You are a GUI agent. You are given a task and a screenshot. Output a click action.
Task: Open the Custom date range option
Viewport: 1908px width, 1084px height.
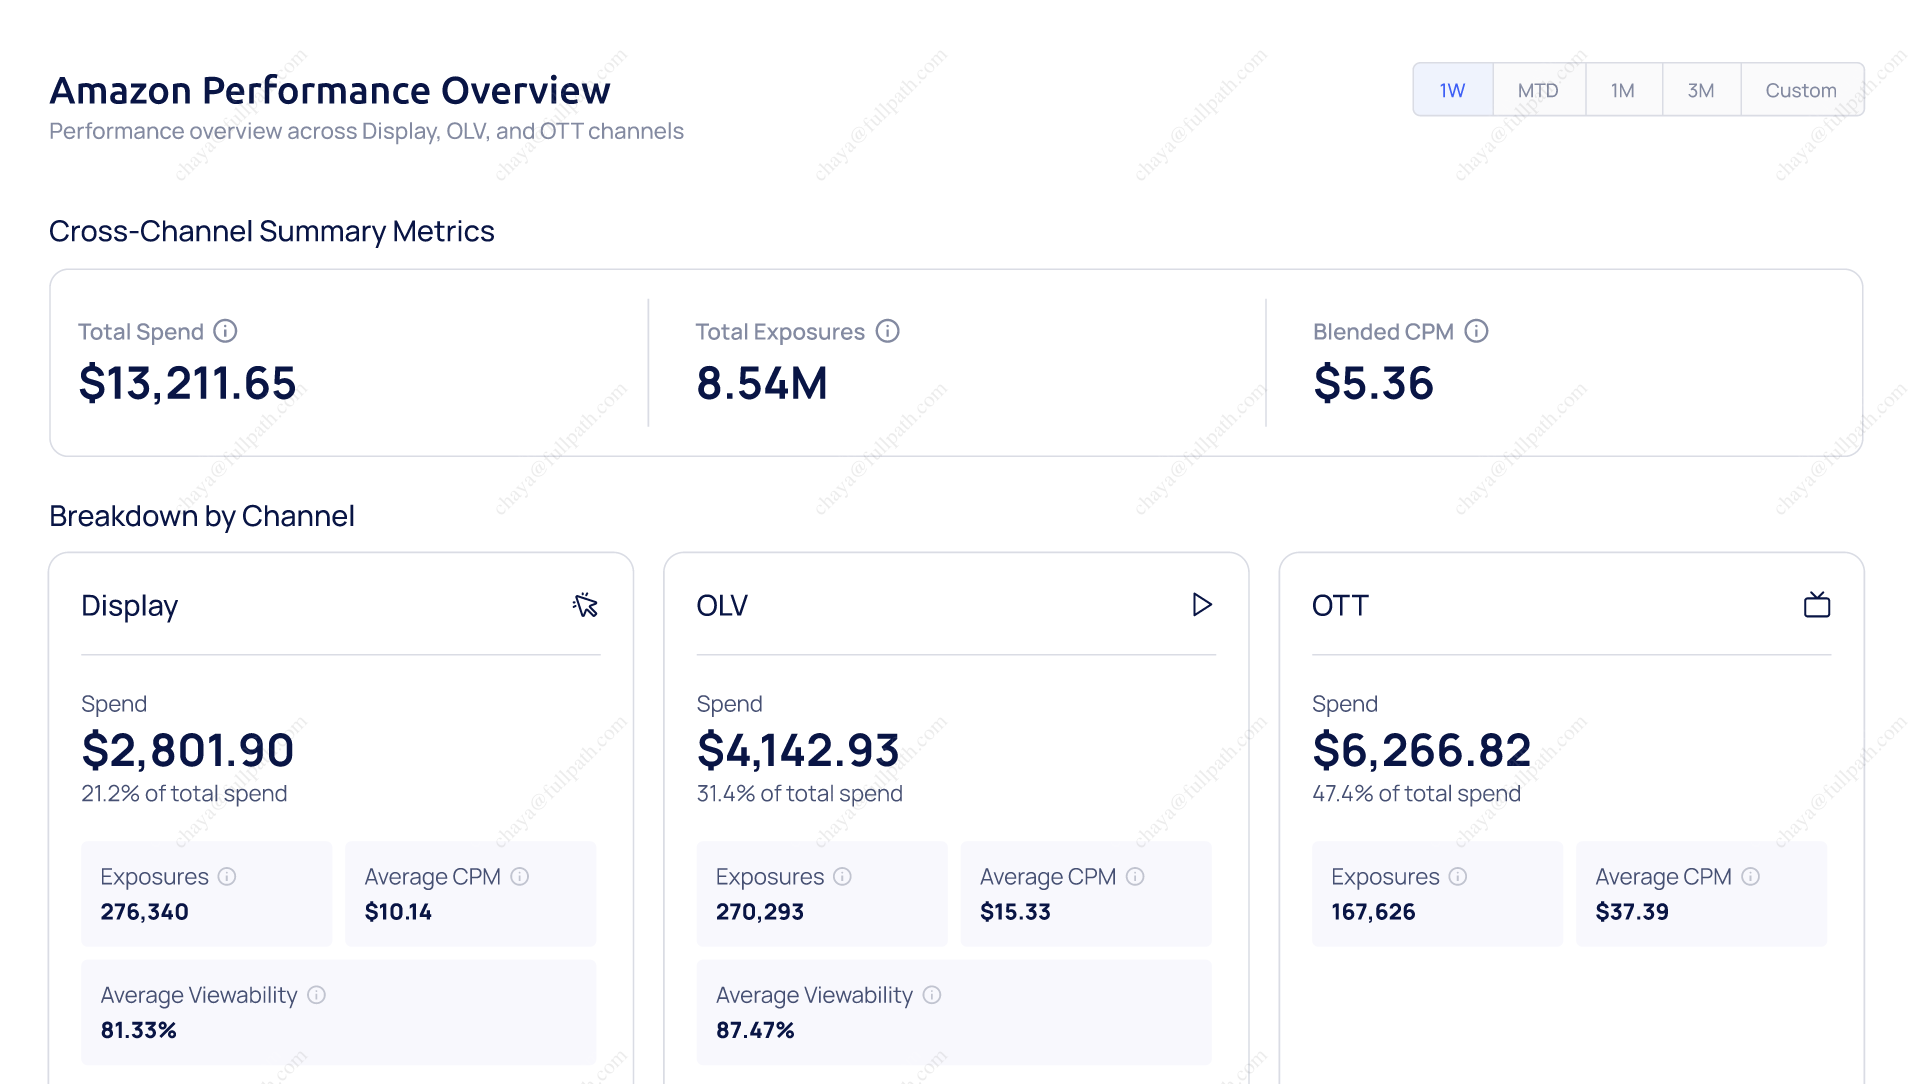(1800, 90)
